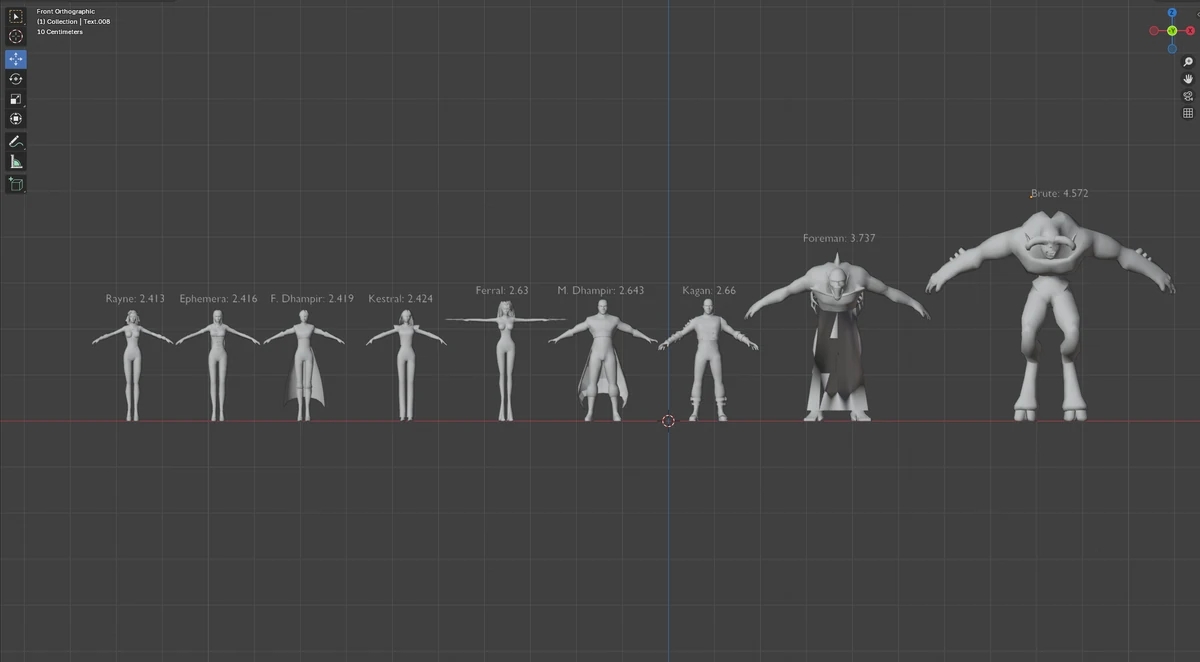This screenshot has height=662, width=1200.
Task: Choose the Move tool in toolbar
Action: (16, 59)
